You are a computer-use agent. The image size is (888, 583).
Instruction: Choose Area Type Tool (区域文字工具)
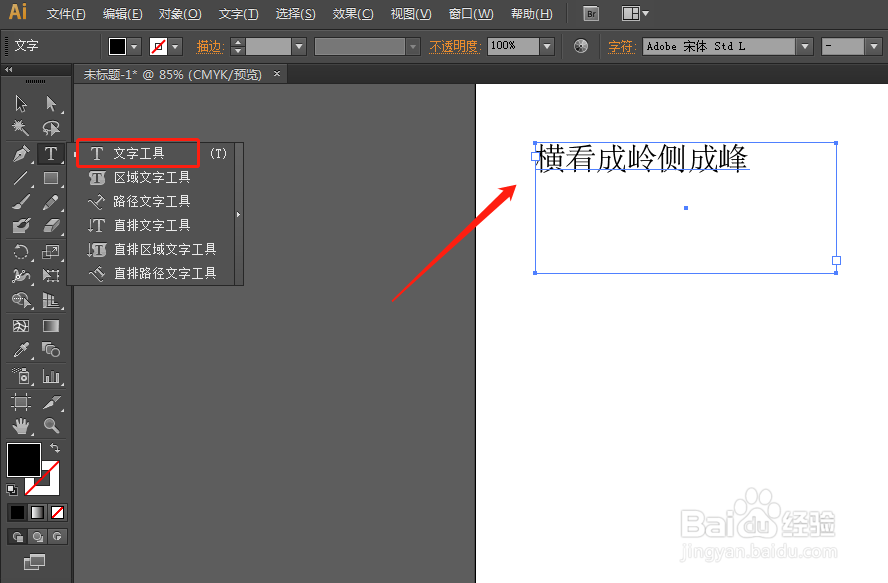coord(152,178)
